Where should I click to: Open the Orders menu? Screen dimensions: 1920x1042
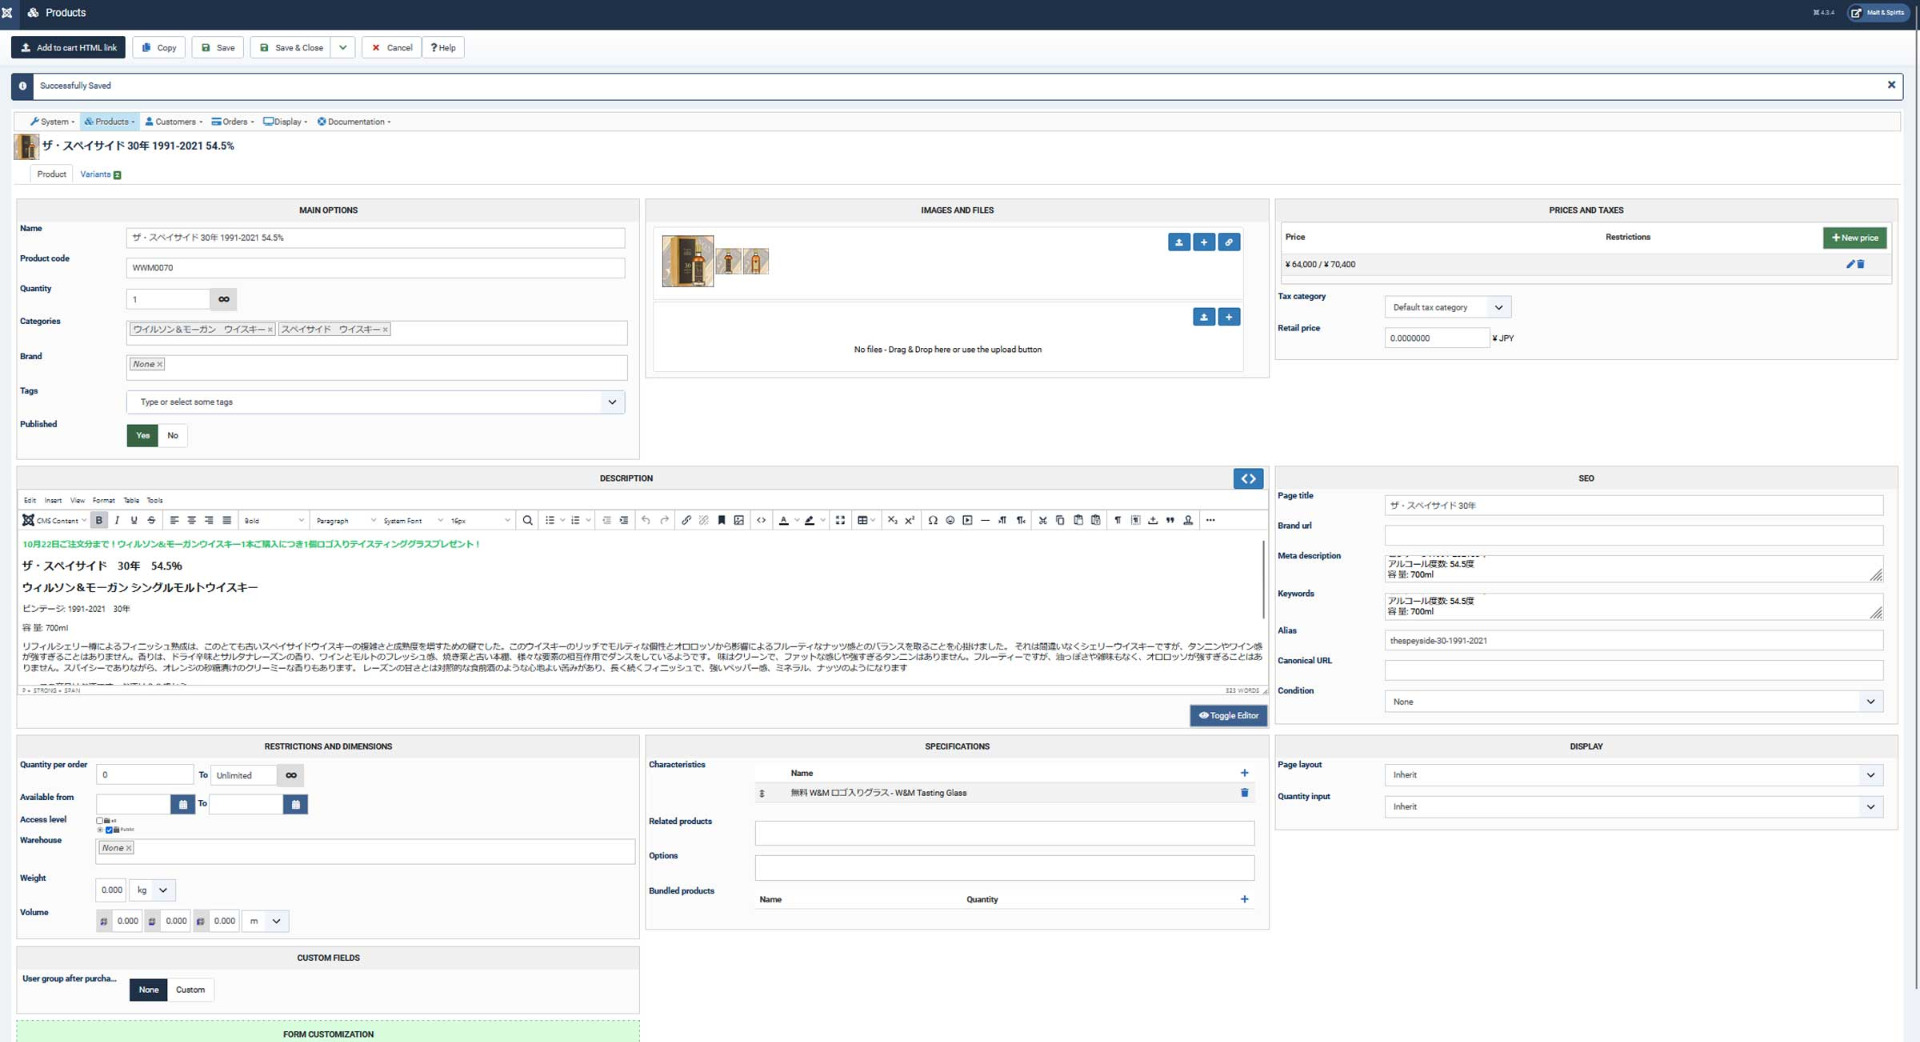[x=233, y=122]
